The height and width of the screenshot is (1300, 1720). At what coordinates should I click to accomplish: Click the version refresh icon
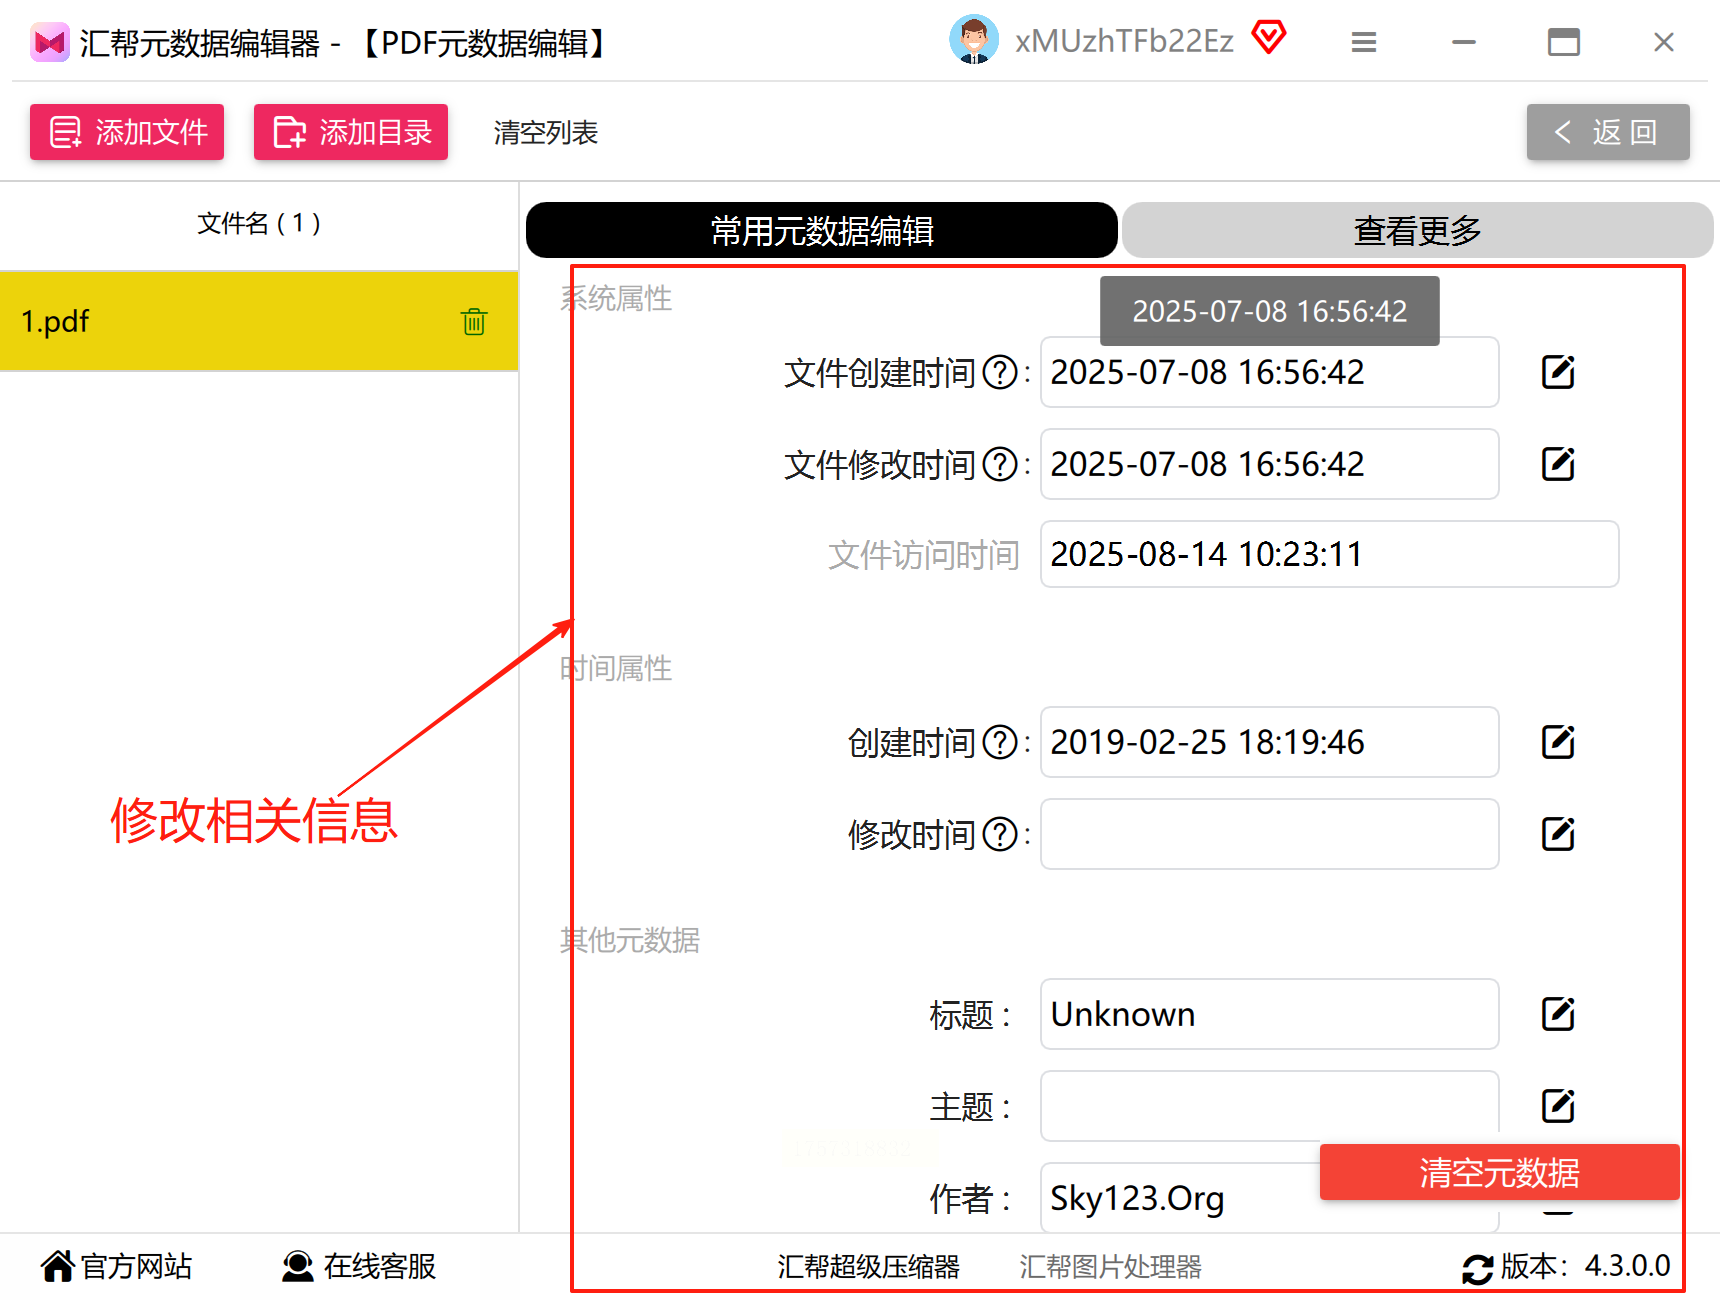click(x=1477, y=1268)
